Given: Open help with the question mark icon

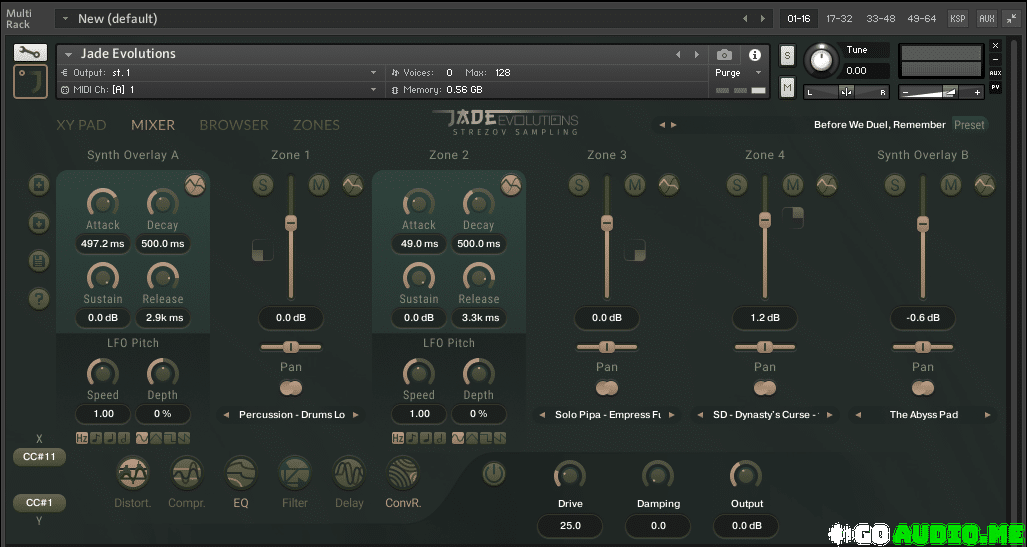Looking at the screenshot, I should [x=39, y=299].
